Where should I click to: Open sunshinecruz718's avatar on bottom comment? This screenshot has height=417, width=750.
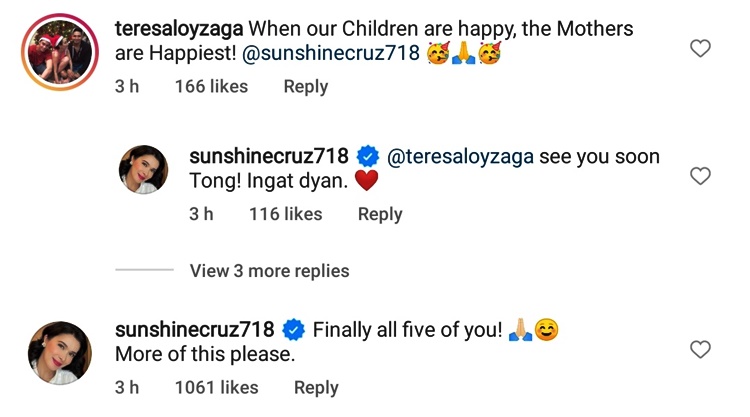57,350
